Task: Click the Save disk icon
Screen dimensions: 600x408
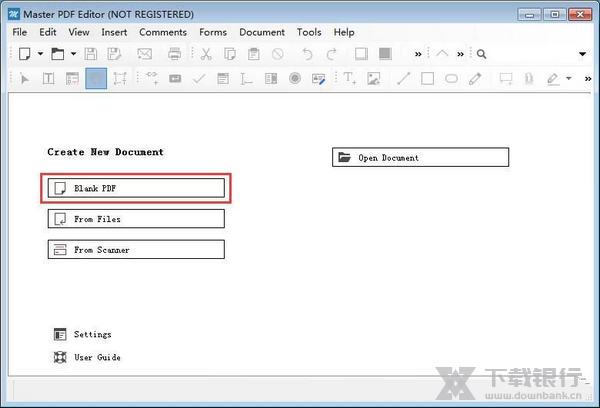Action: point(90,54)
